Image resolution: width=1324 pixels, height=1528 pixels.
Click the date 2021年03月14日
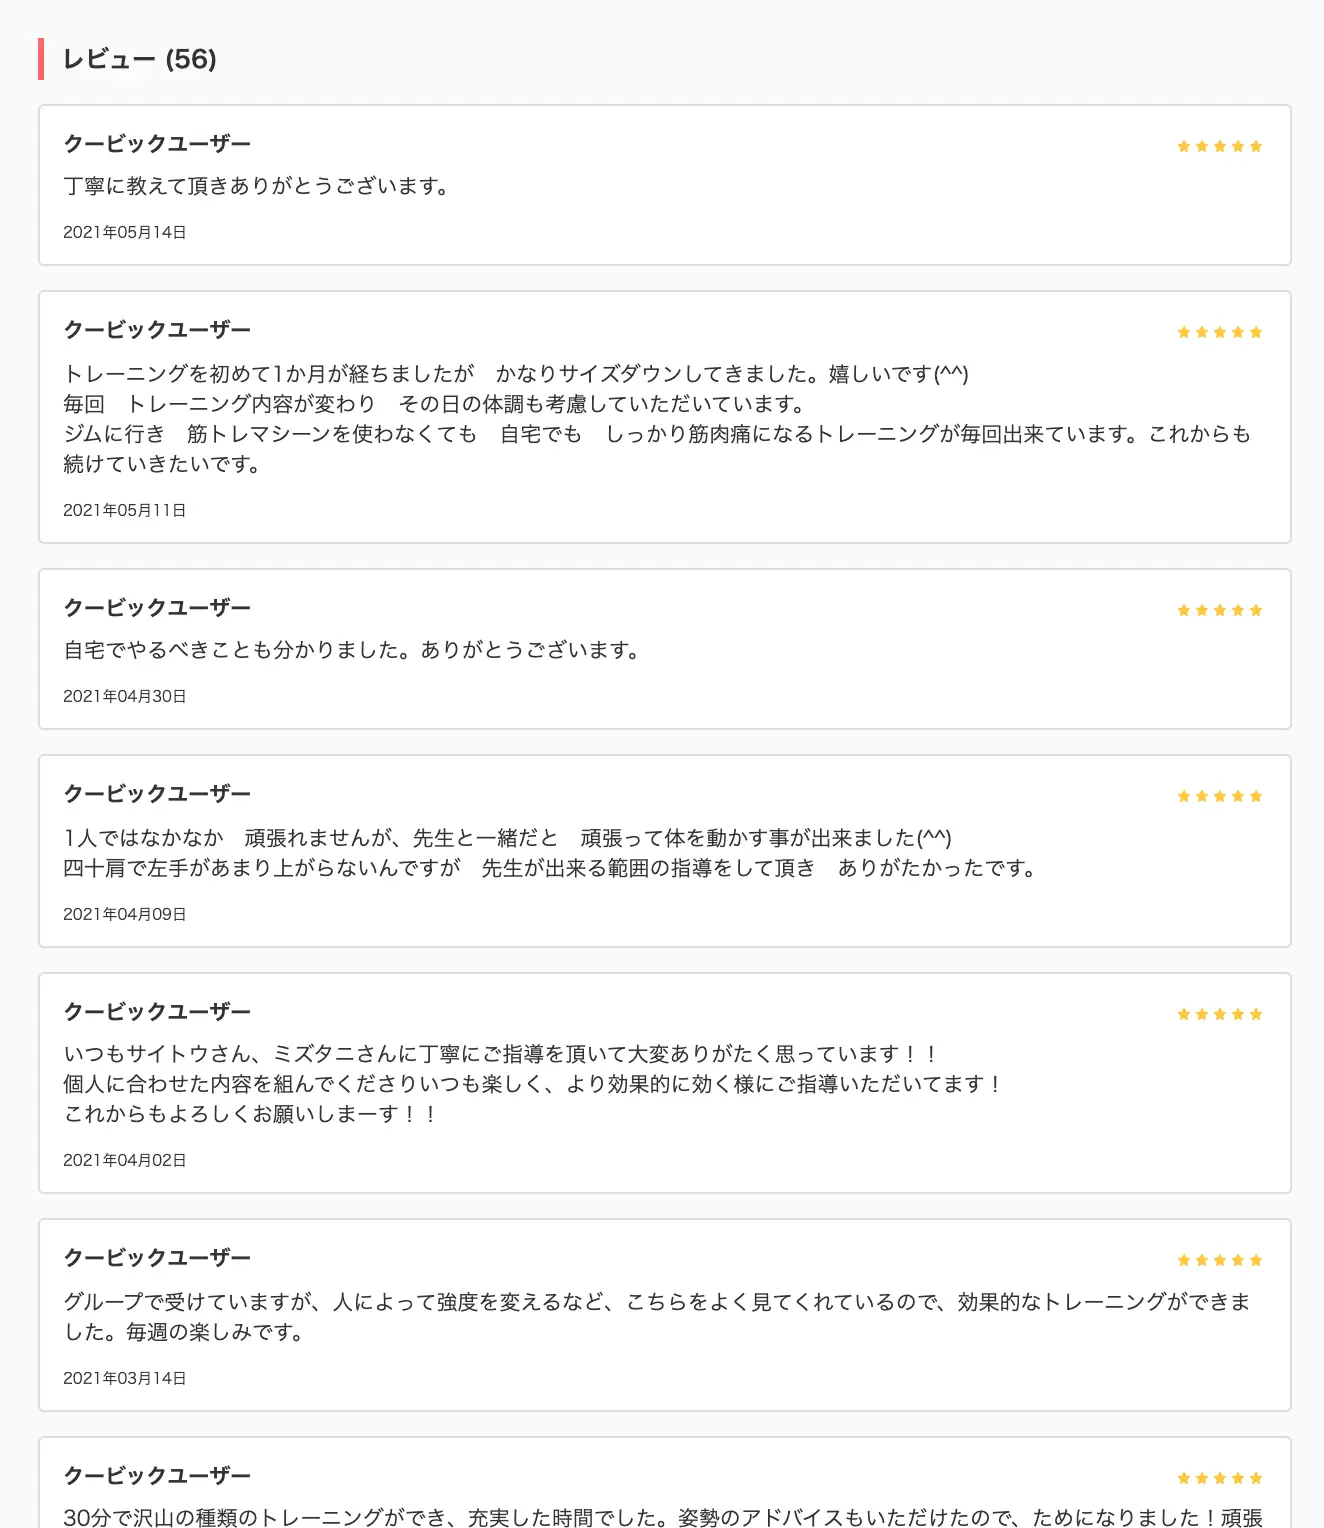point(125,1378)
